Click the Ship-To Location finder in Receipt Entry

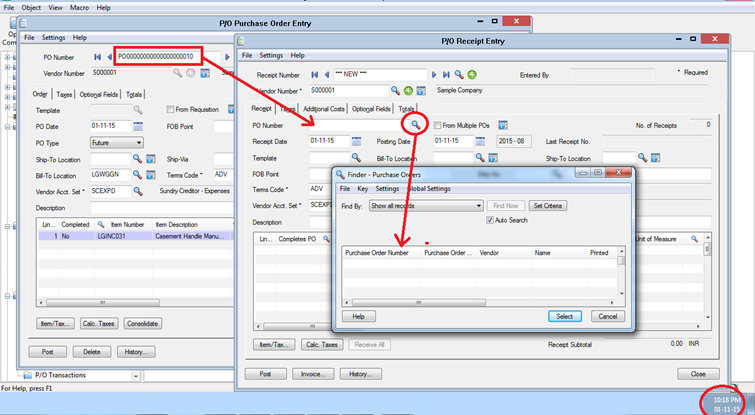[x=641, y=158]
